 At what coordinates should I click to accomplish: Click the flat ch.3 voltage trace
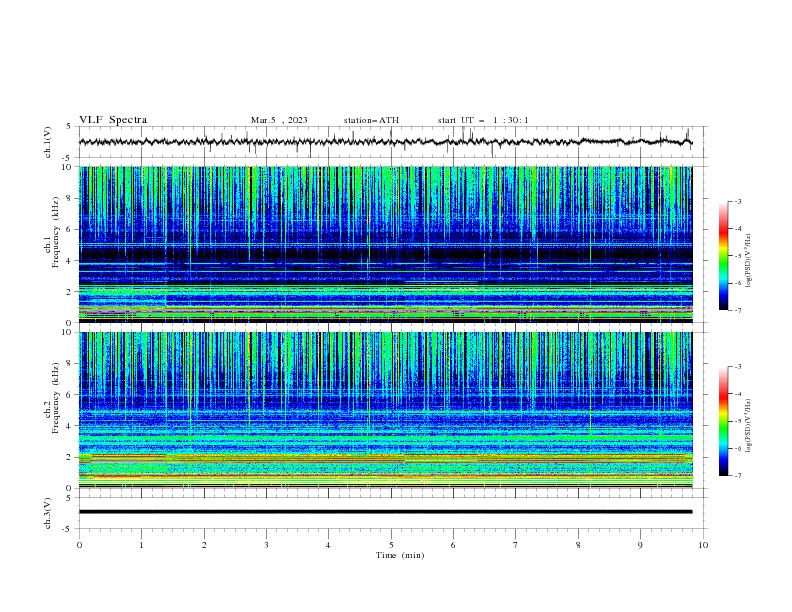385,512
